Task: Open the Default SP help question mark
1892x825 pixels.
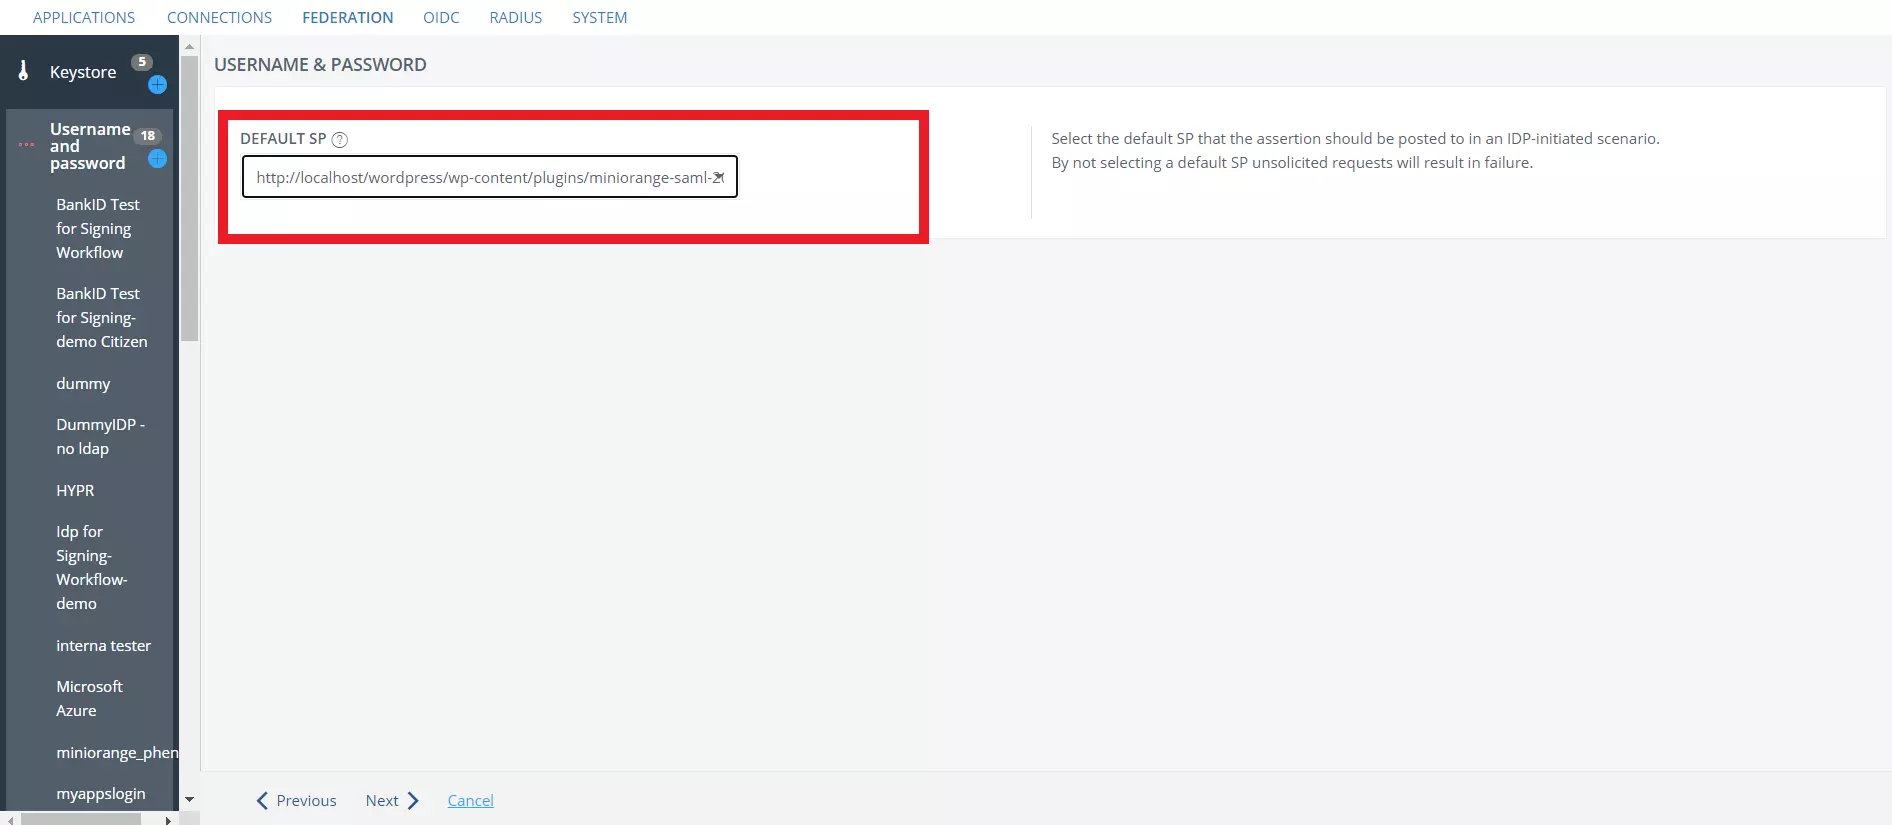Action: (340, 140)
